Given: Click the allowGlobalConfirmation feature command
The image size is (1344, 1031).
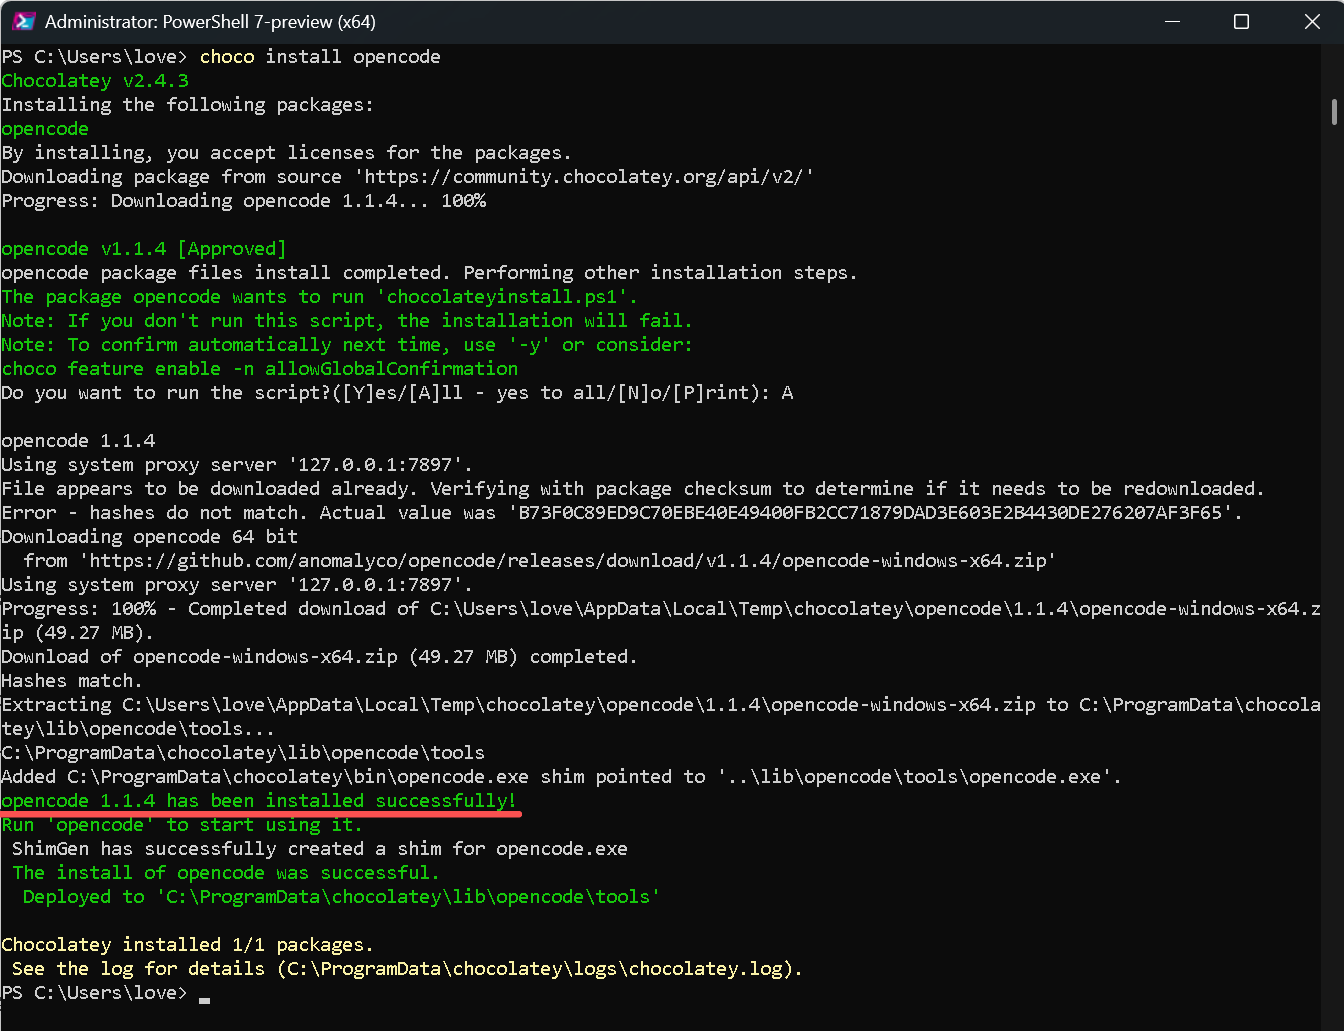Looking at the screenshot, I should click(260, 368).
